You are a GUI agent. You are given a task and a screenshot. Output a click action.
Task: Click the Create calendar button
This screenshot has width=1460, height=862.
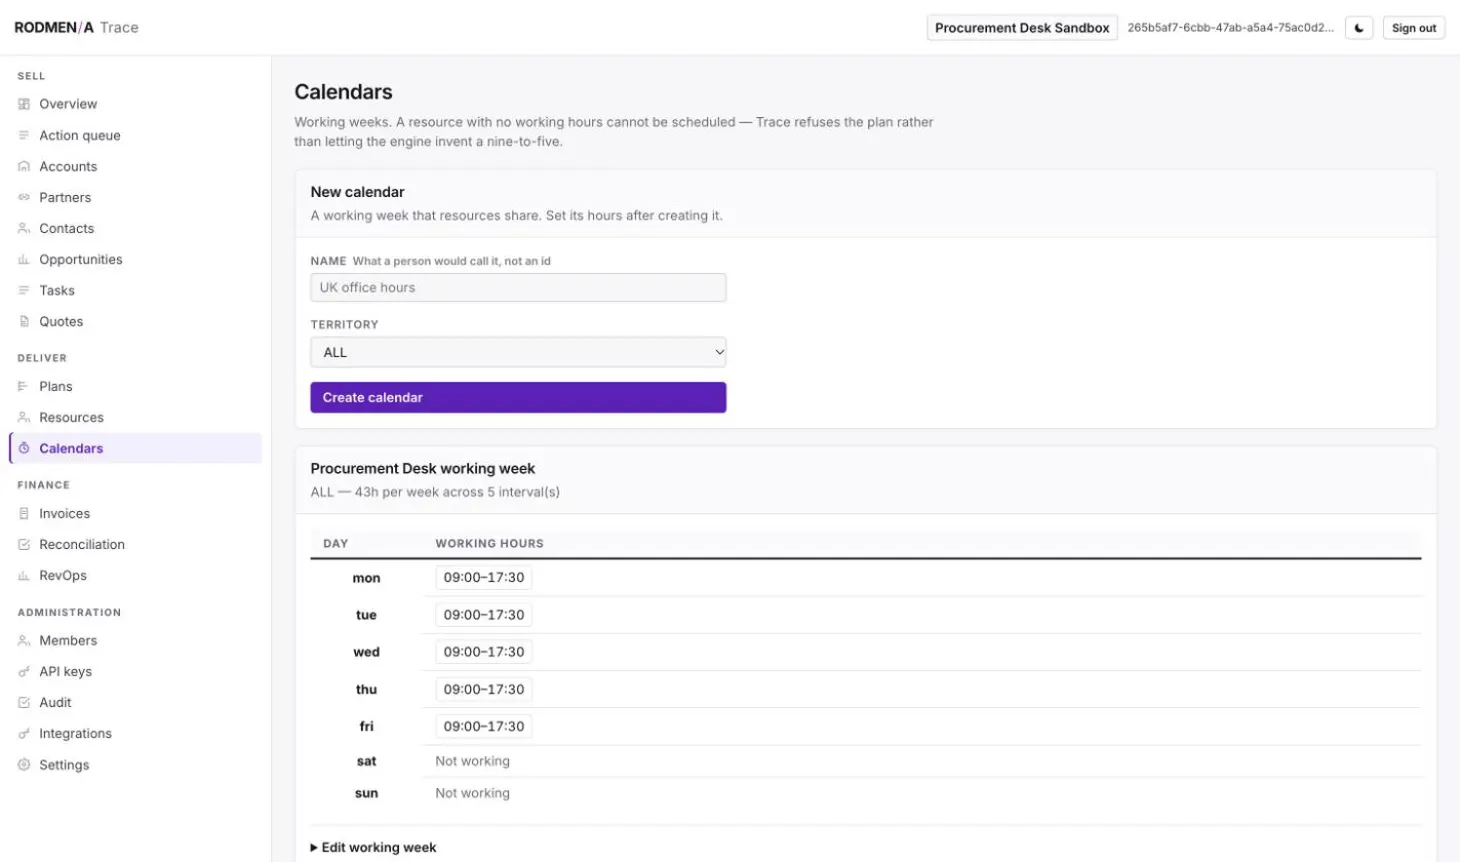pos(518,397)
